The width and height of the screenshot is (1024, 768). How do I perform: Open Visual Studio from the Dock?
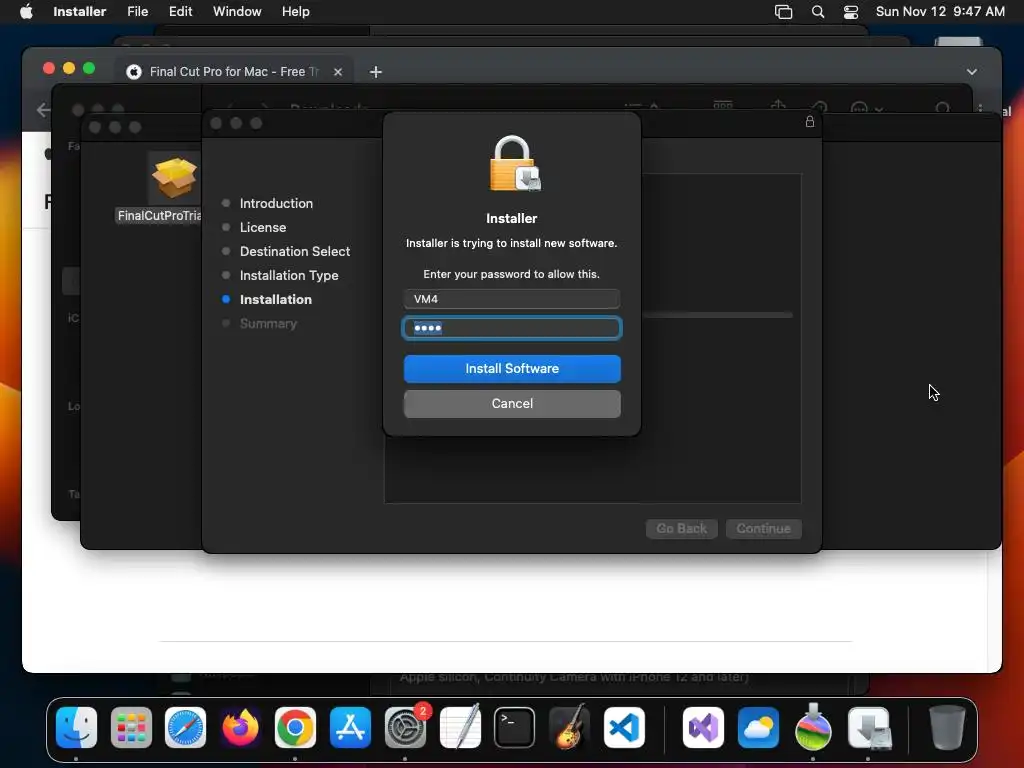703,728
